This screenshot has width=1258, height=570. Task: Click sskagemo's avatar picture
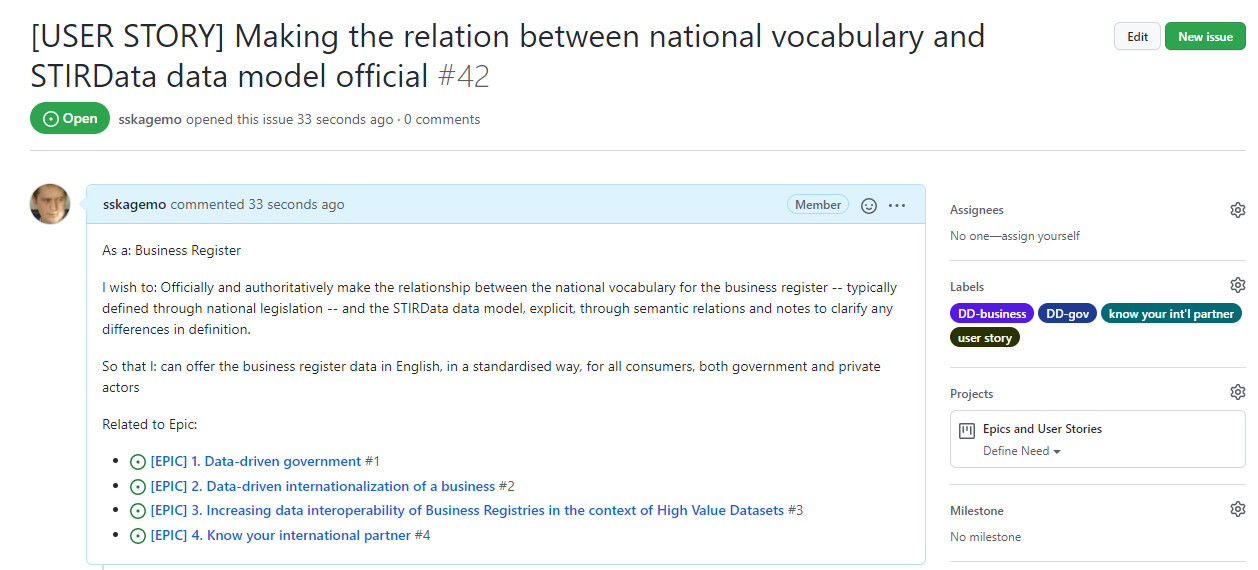(50, 204)
